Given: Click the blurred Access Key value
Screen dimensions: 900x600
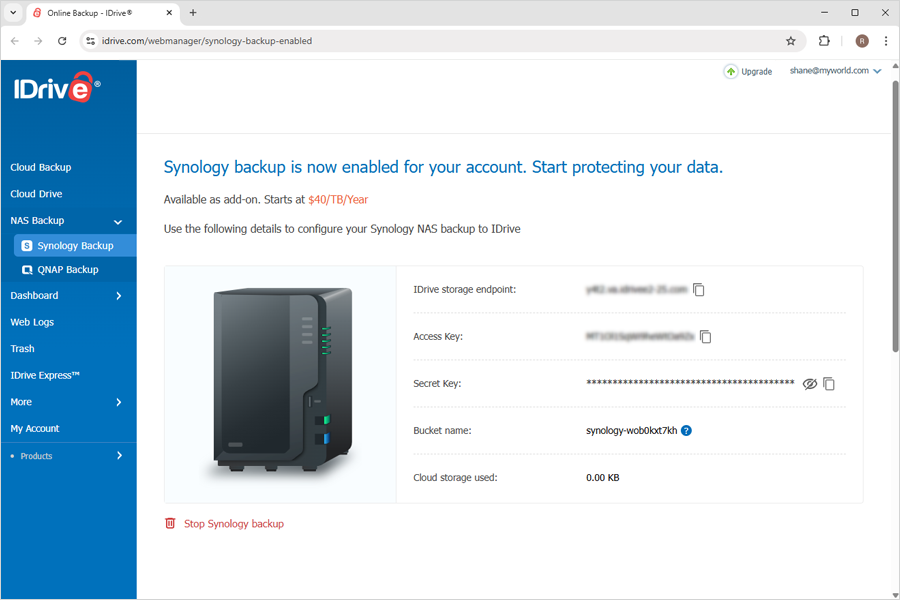Looking at the screenshot, I should coord(640,336).
